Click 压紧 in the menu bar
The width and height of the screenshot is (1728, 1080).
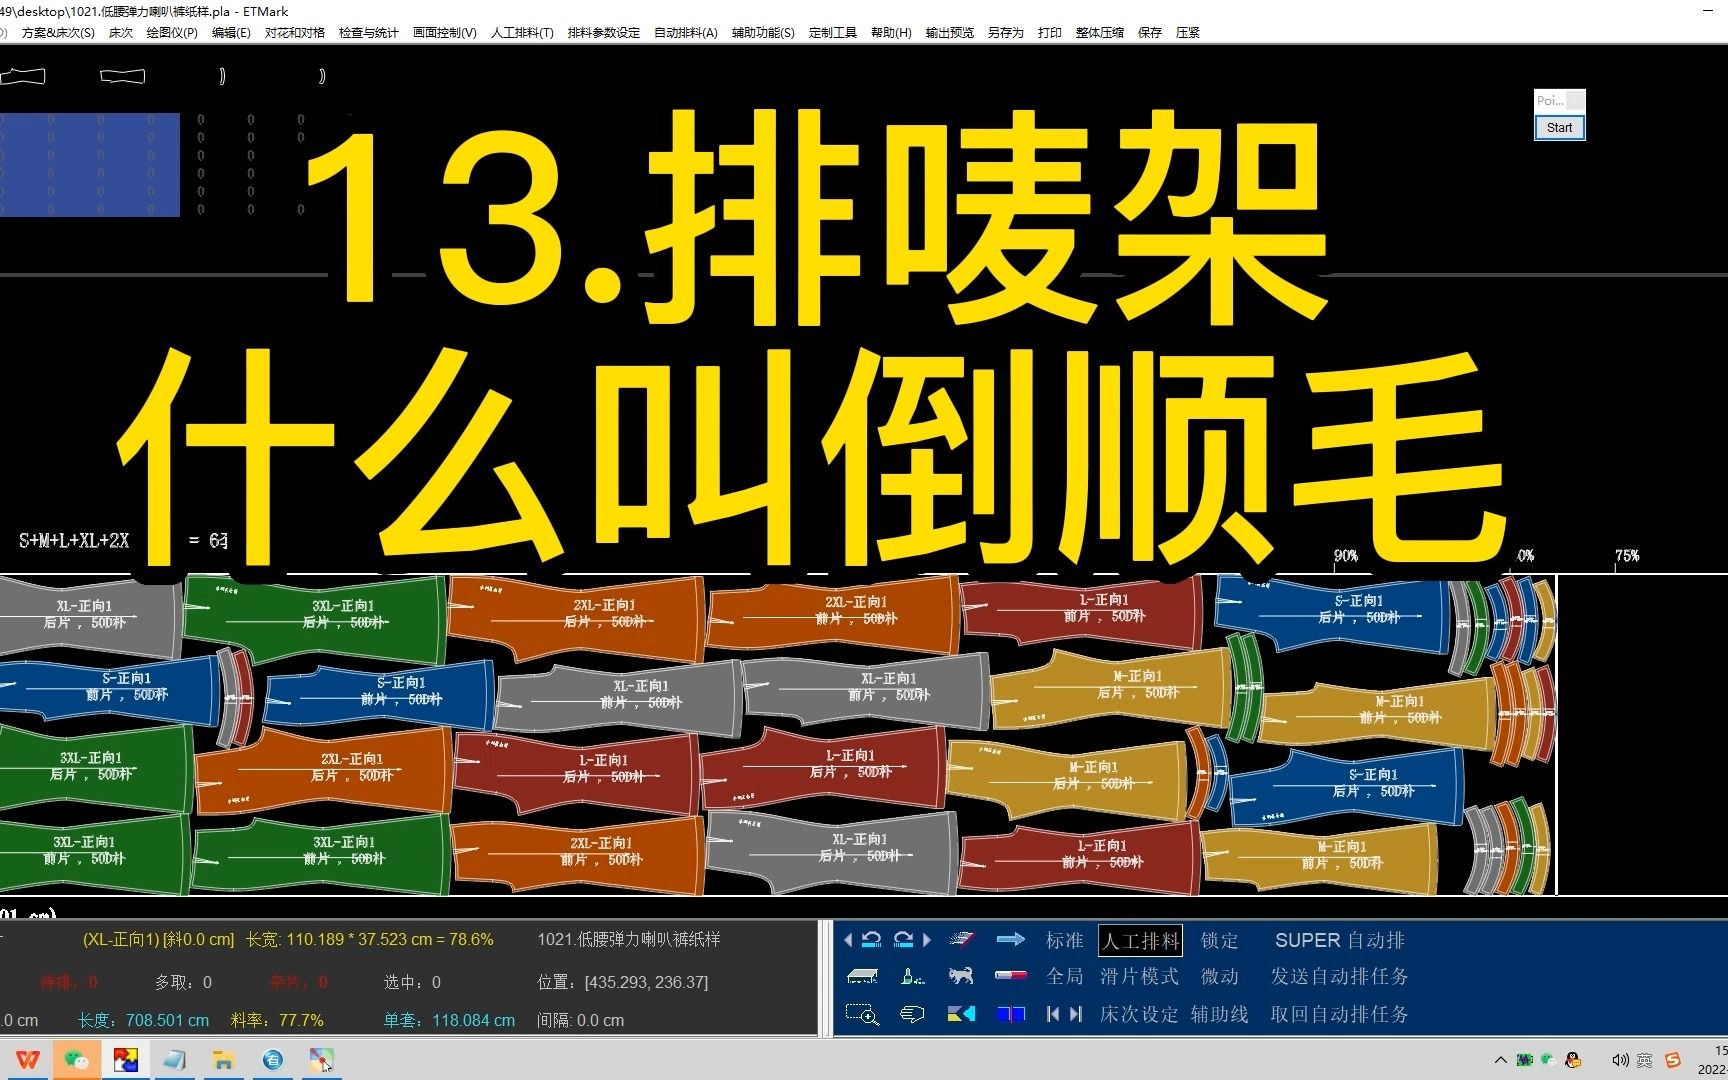click(1188, 32)
